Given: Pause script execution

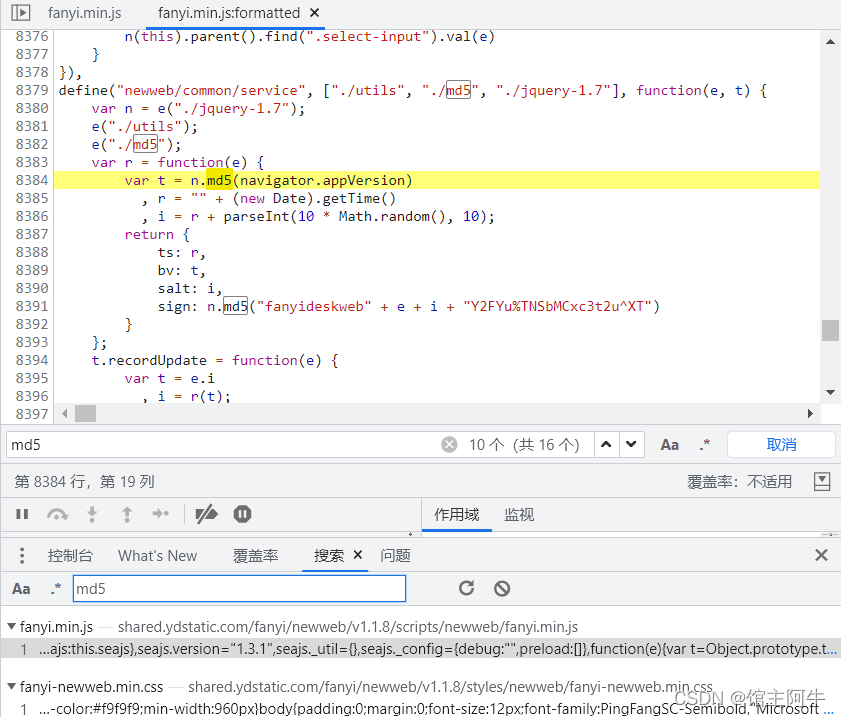Looking at the screenshot, I should [x=22, y=514].
